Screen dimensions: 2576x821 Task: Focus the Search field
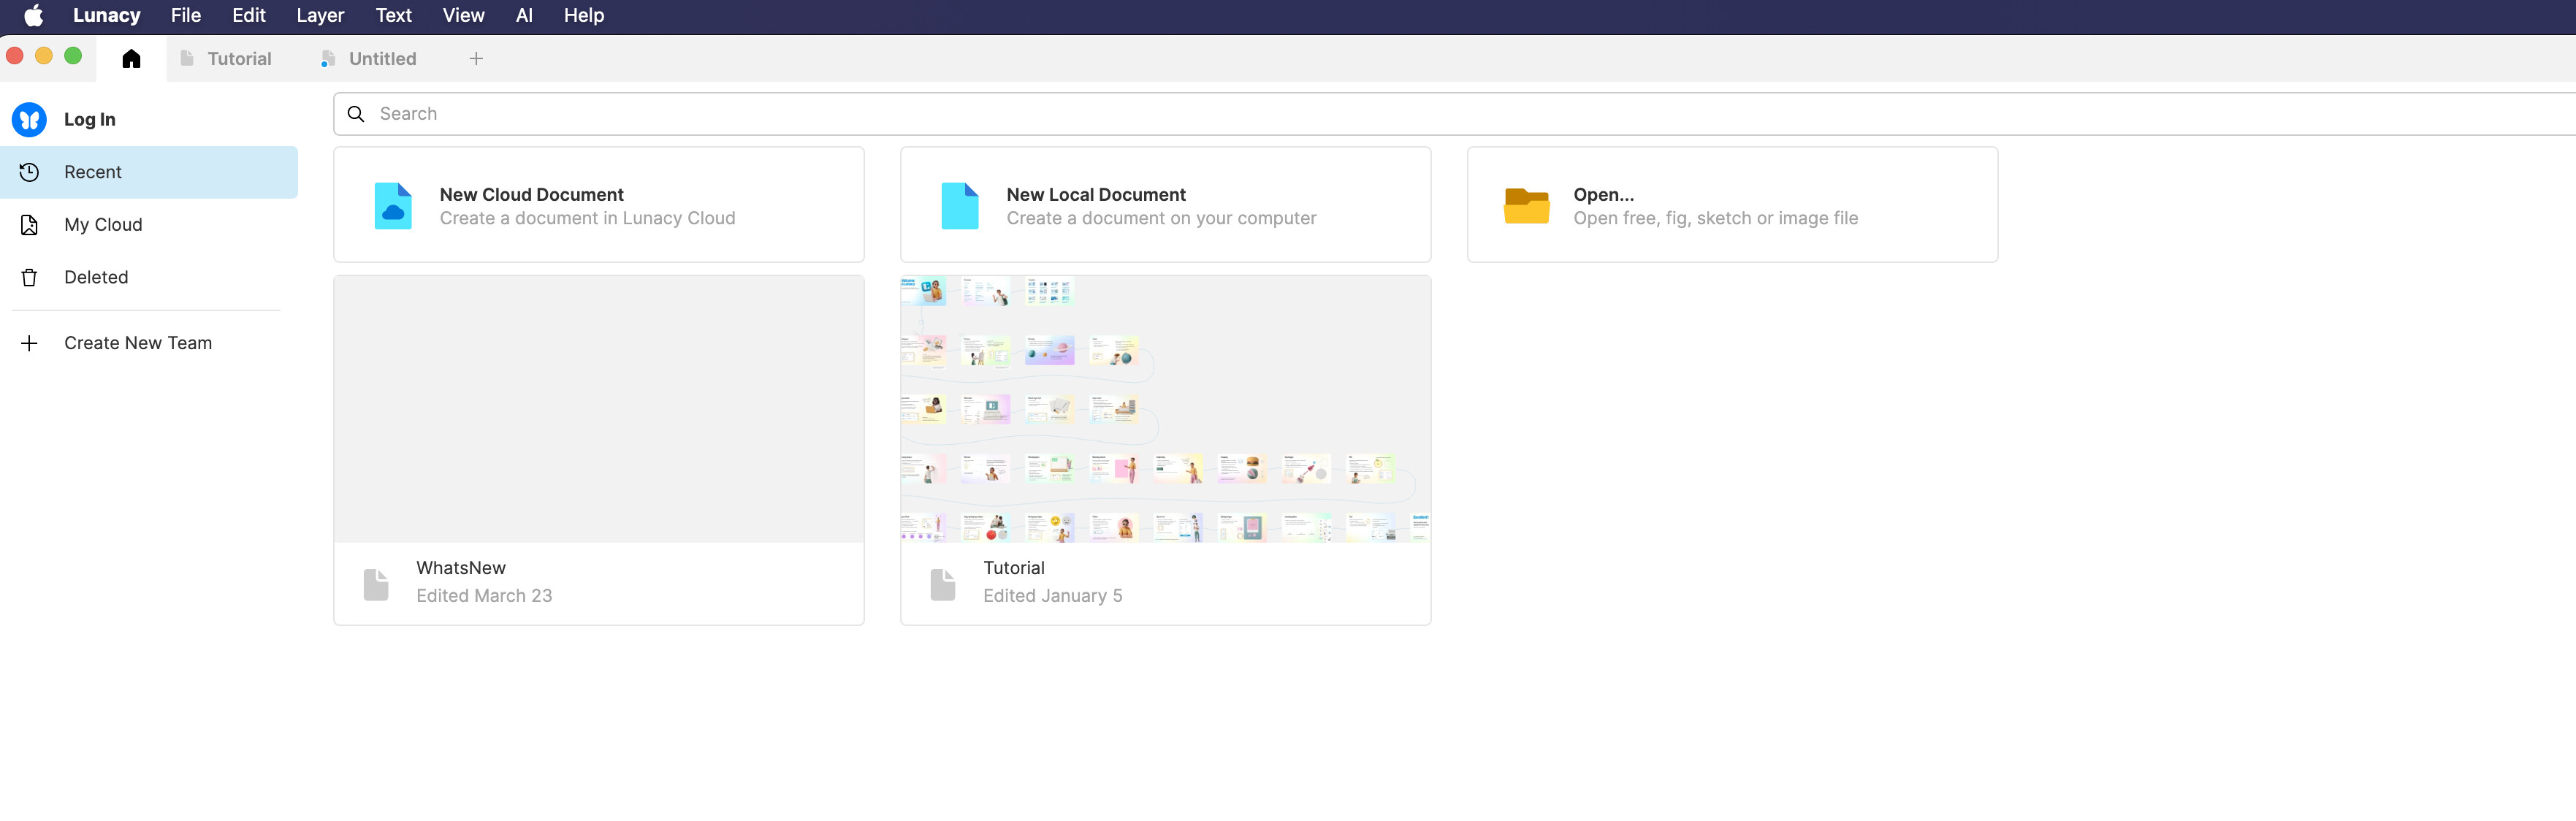tap(1454, 114)
